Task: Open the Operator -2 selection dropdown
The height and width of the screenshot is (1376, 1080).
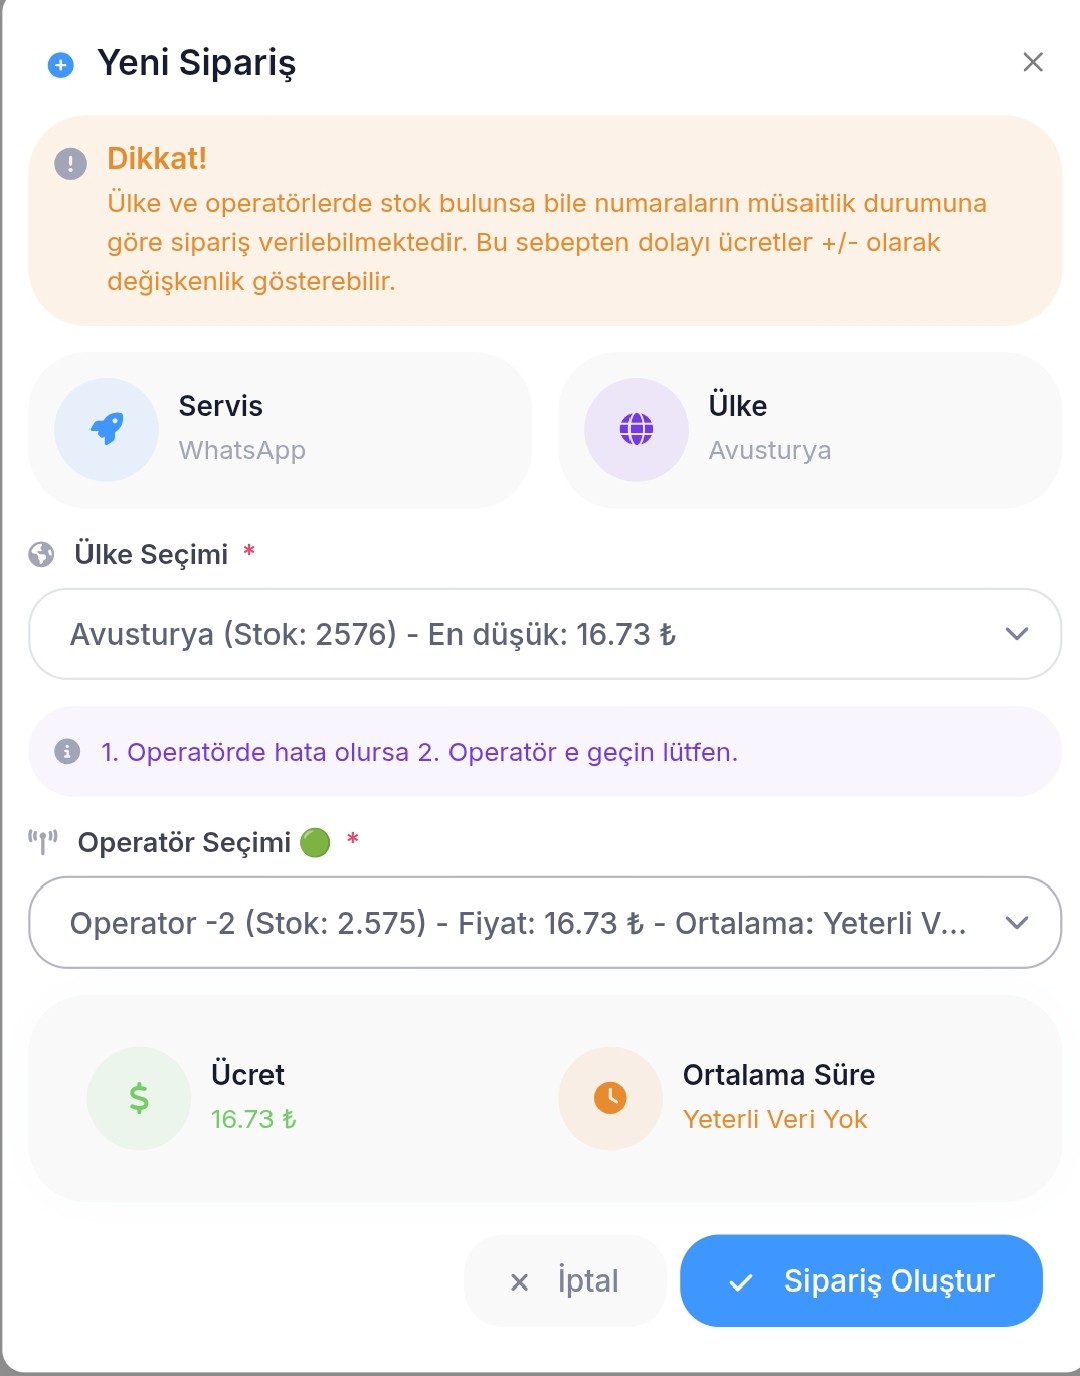Action: [x=545, y=922]
